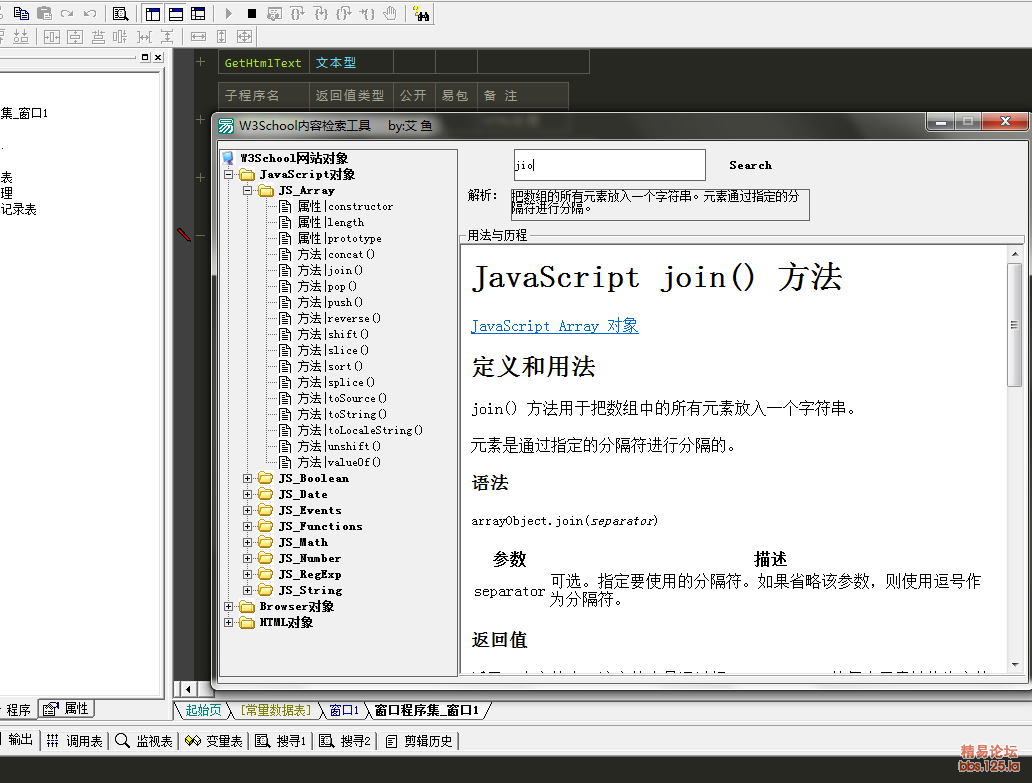Expand the JS_Events folder
Image resolution: width=1032 pixels, height=783 pixels.
[247, 510]
